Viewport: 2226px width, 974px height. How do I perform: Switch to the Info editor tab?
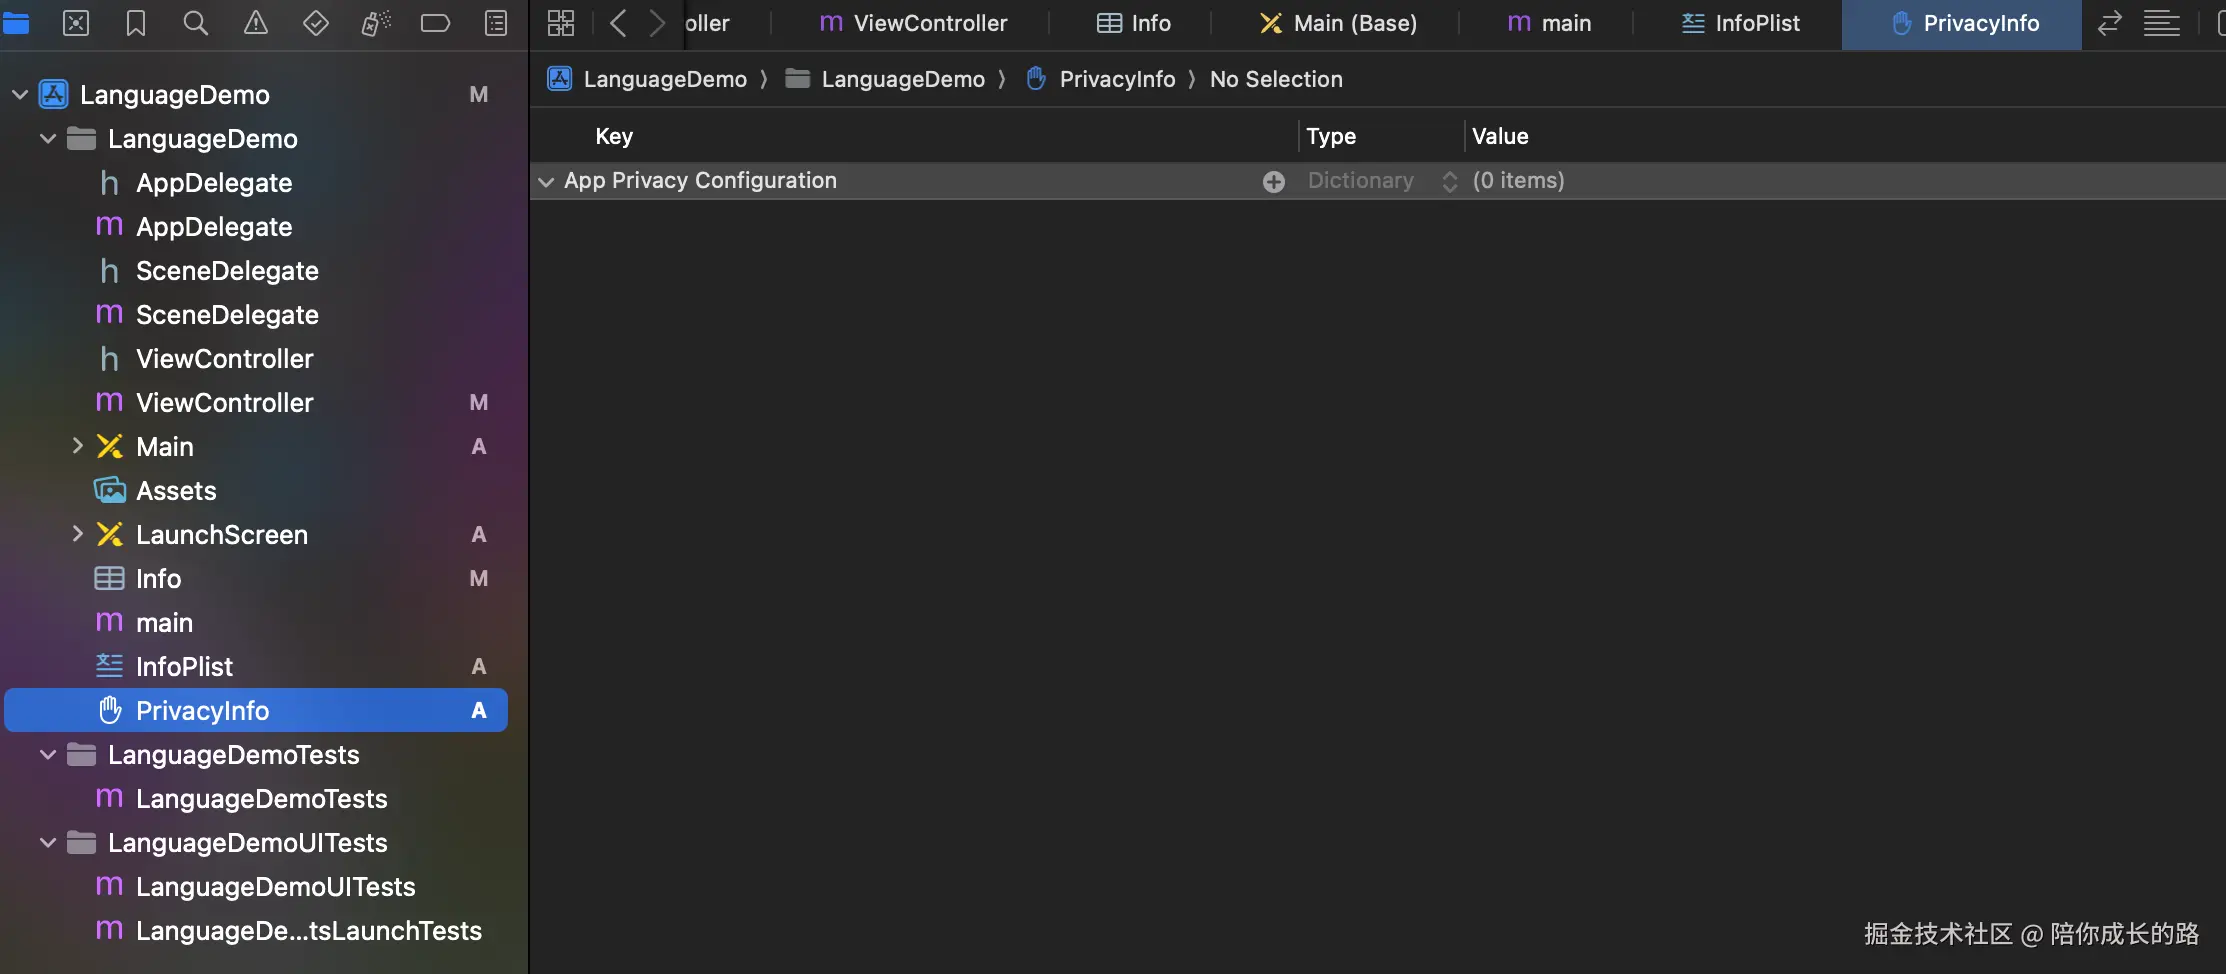1133,23
